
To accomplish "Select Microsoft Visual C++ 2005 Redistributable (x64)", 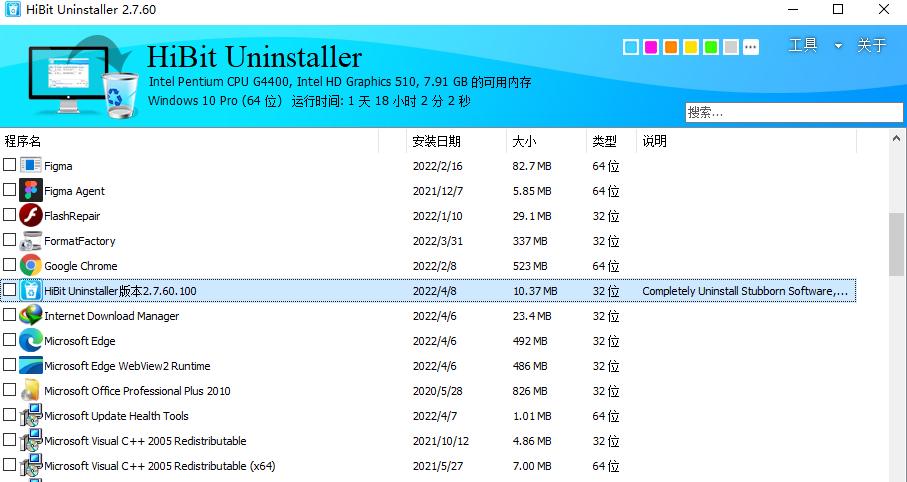I will coord(428,465).
